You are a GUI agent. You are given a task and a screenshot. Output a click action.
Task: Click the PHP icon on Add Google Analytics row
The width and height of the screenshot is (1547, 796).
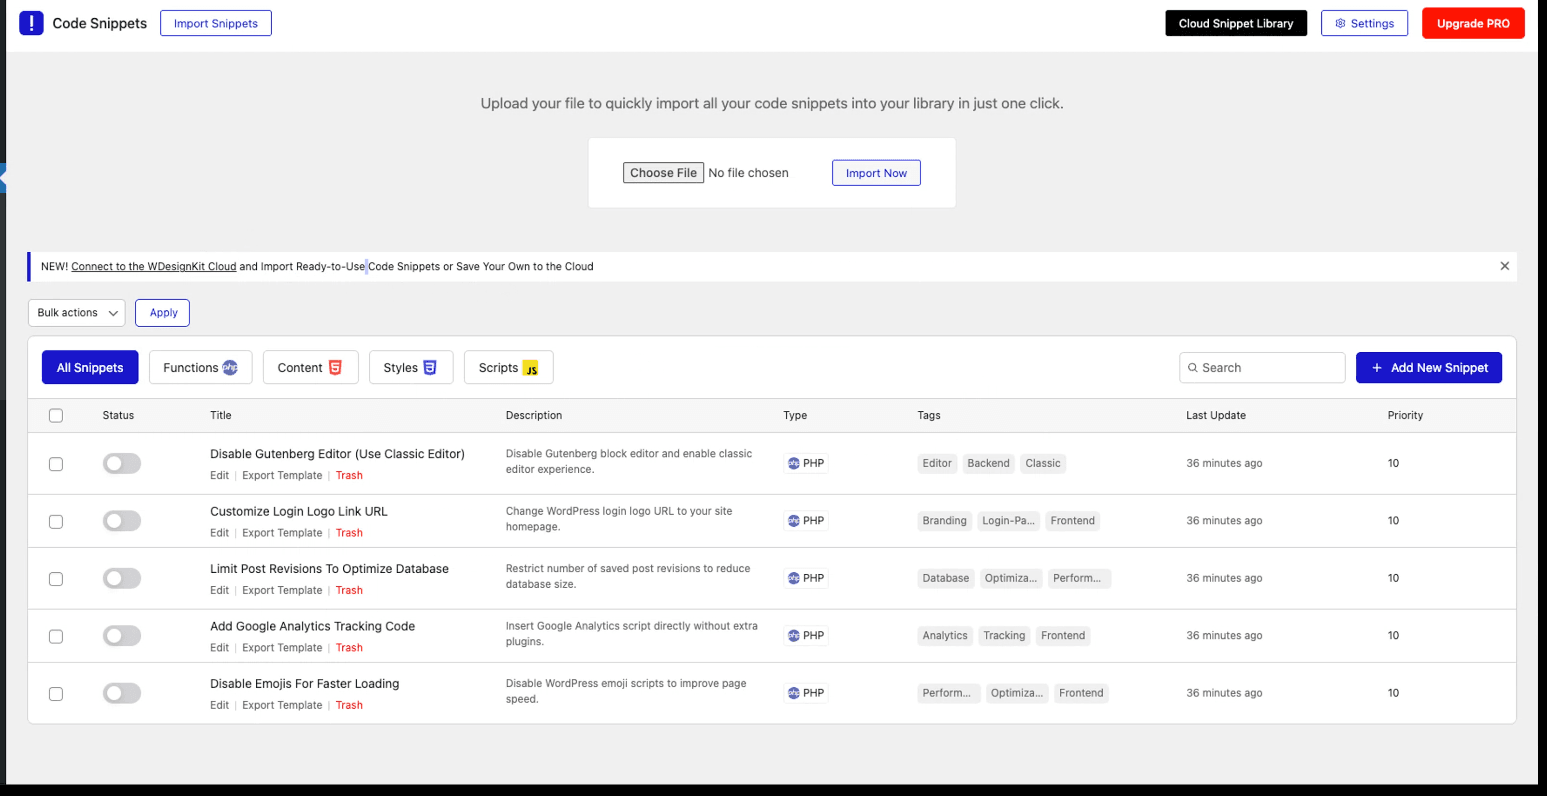point(791,635)
